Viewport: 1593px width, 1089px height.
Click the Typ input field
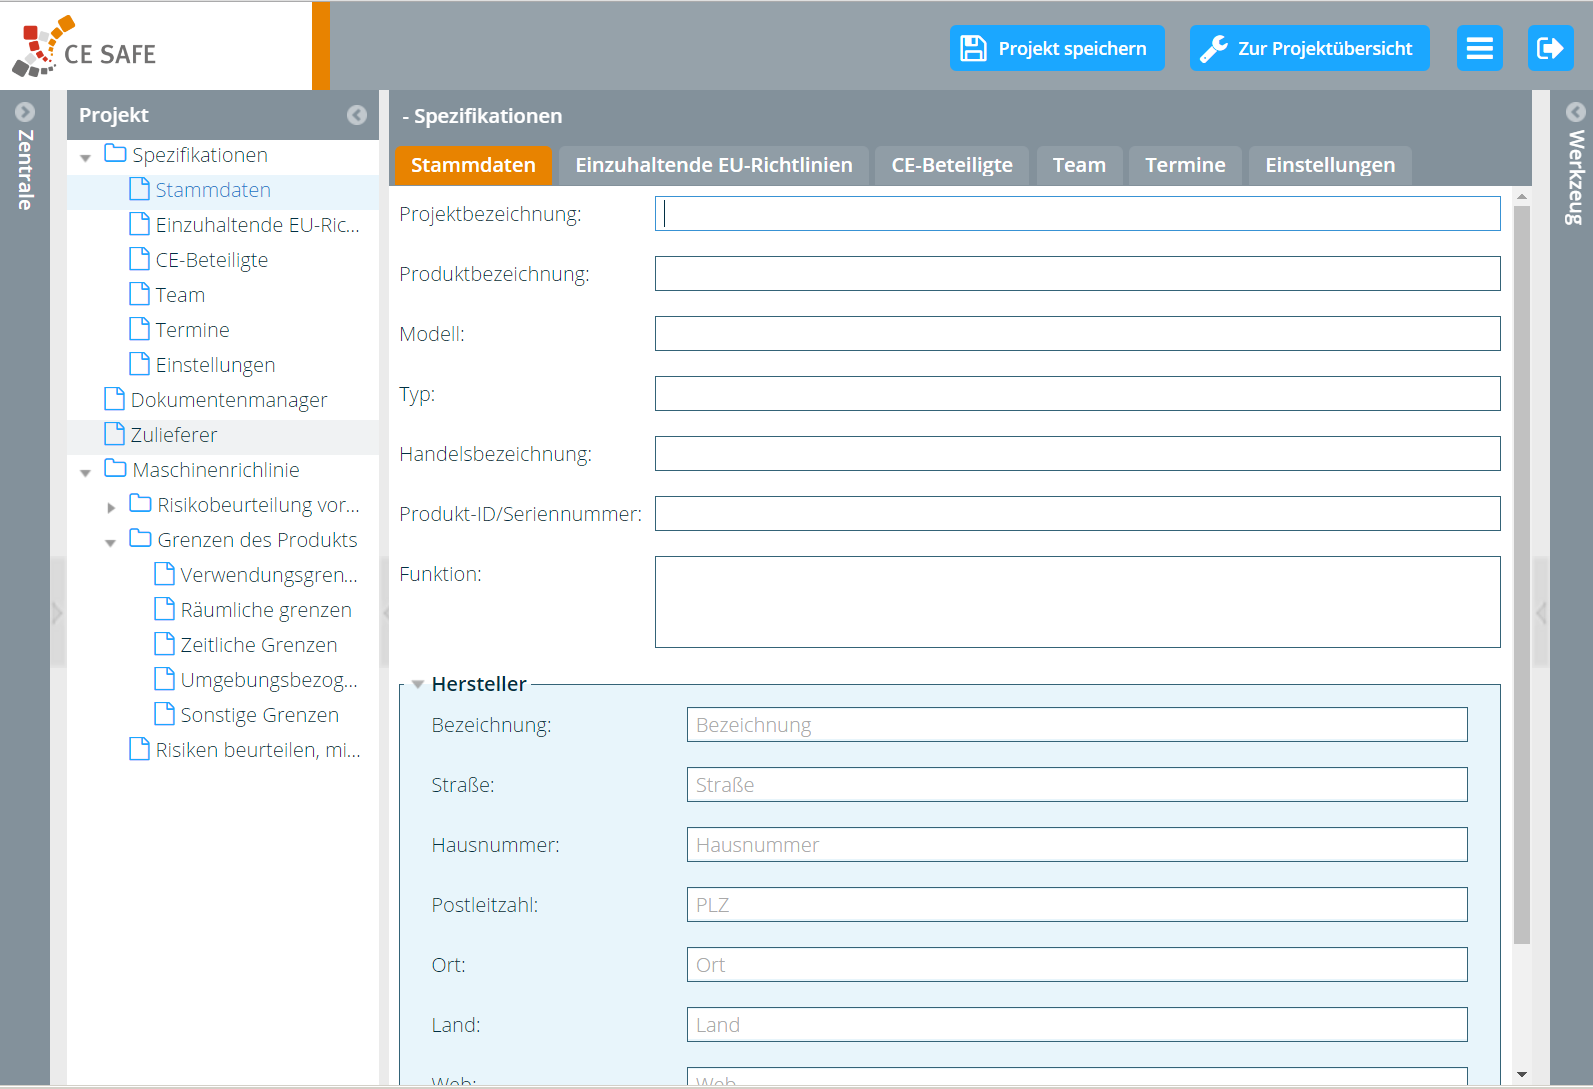click(x=1077, y=393)
